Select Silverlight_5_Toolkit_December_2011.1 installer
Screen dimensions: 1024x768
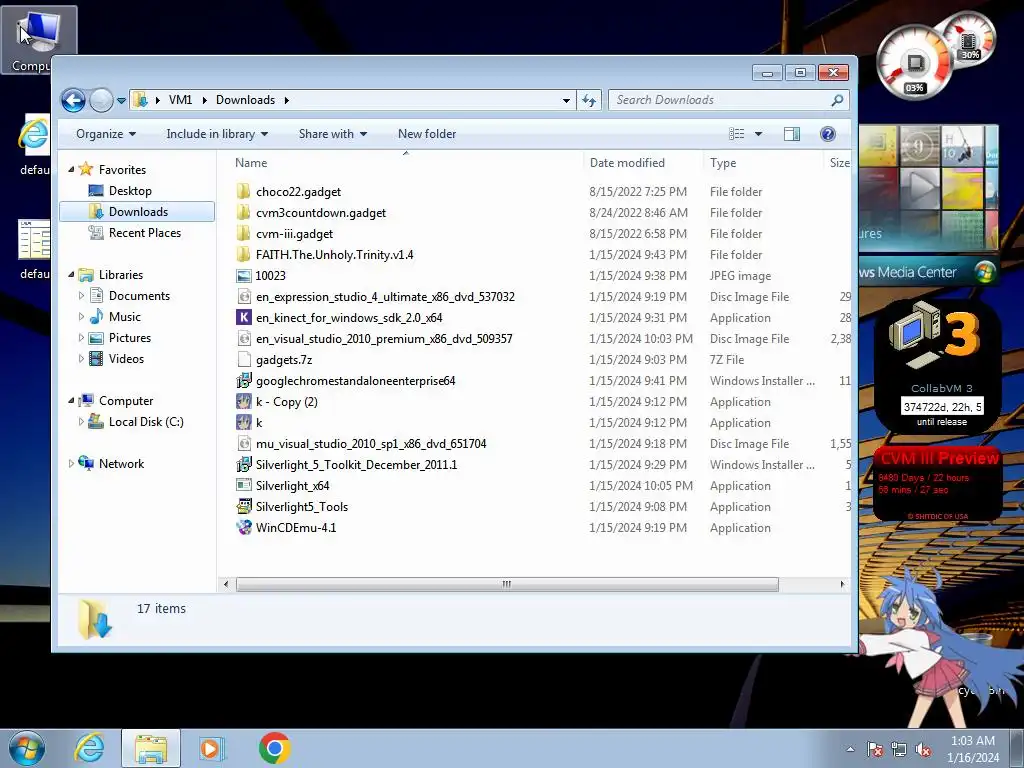[357, 464]
